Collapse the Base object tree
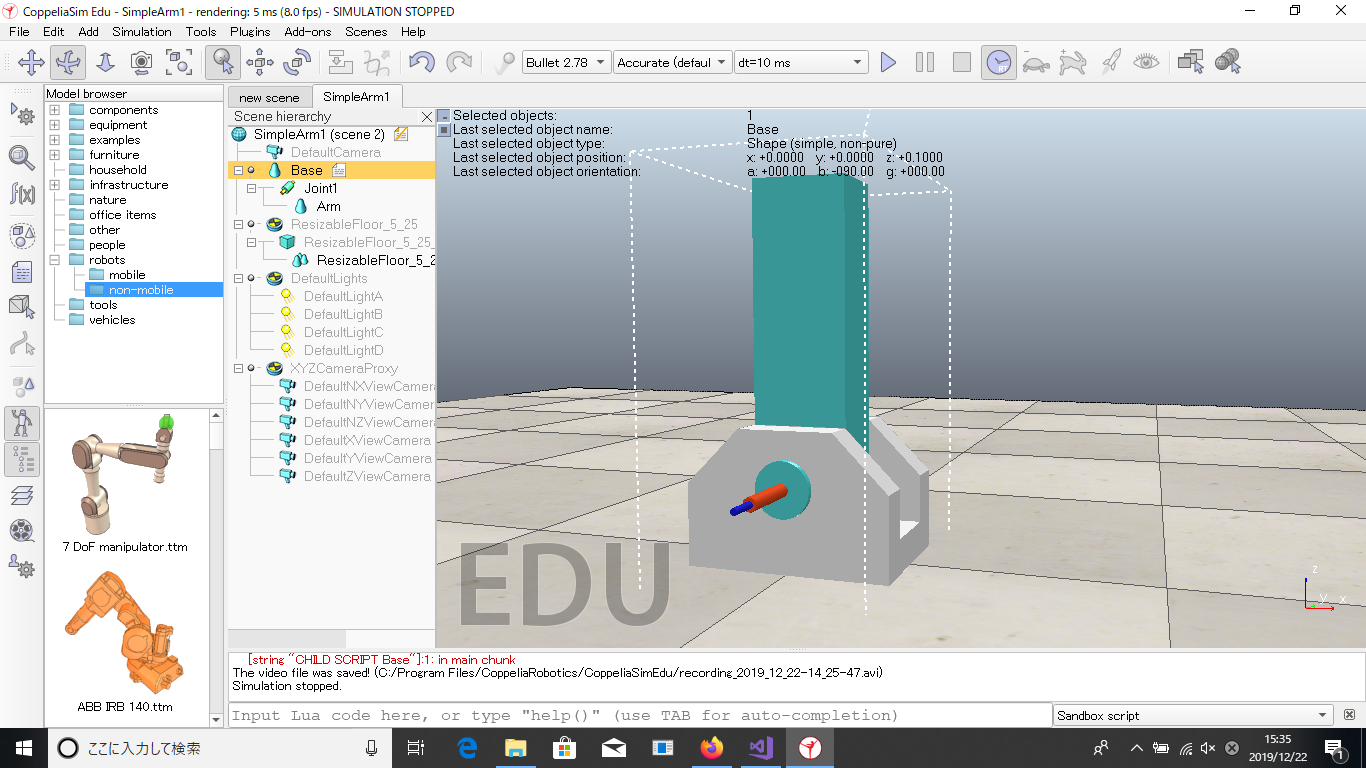The width and height of the screenshot is (1366, 768). tap(239, 170)
